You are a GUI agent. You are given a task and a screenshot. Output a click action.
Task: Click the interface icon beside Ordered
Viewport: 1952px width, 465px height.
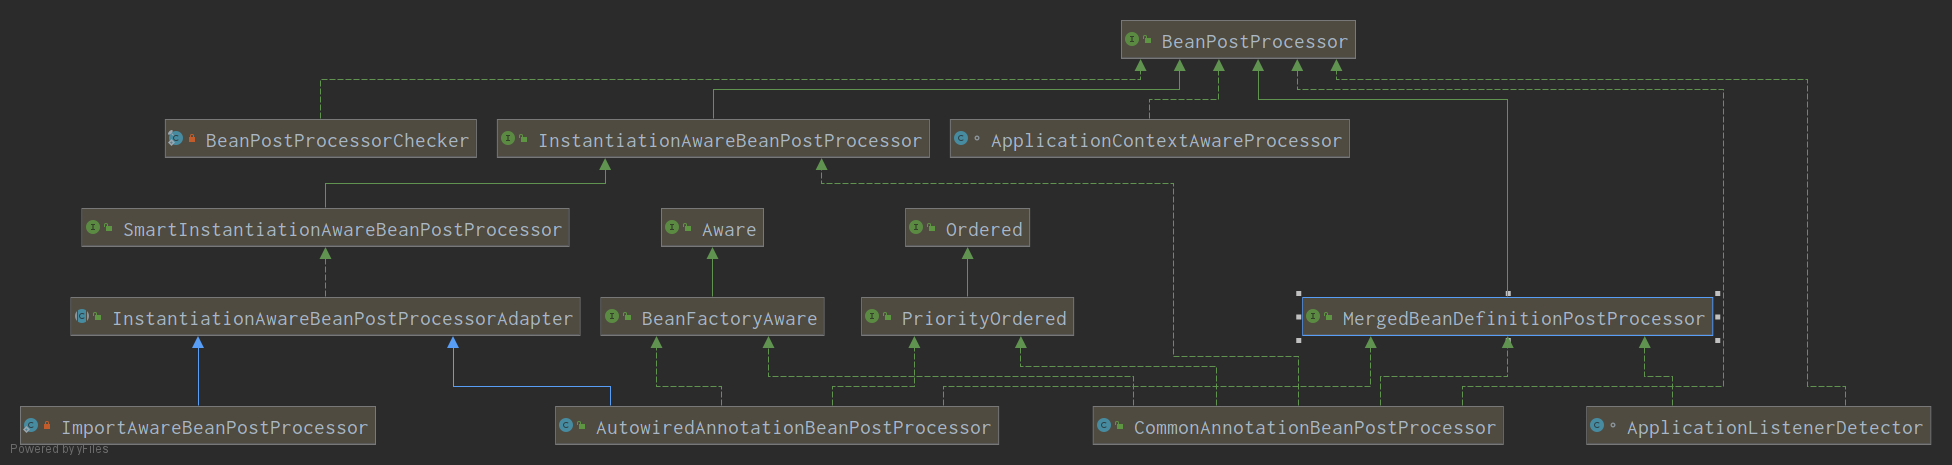(916, 228)
